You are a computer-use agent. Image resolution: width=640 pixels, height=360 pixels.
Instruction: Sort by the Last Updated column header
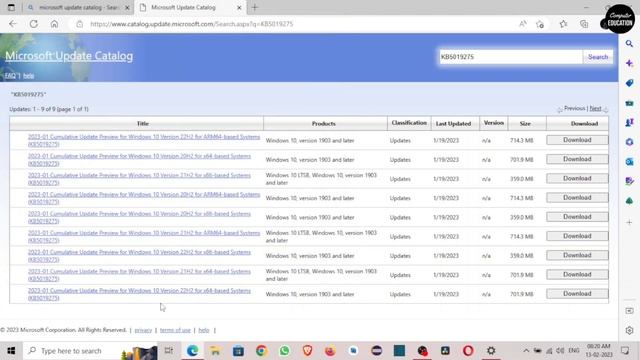[453, 123]
